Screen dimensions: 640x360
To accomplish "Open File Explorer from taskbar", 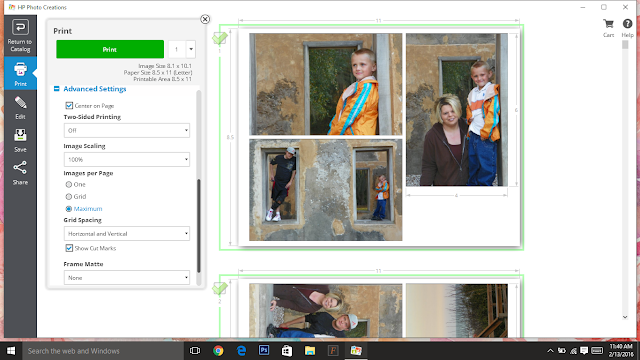I will click(310, 351).
